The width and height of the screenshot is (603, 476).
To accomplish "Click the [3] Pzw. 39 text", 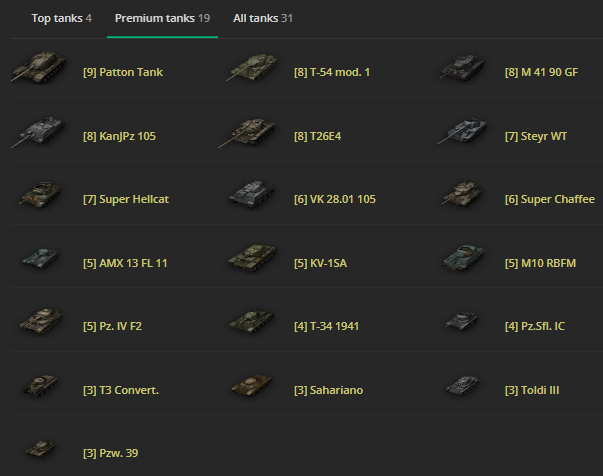I will point(111,453).
